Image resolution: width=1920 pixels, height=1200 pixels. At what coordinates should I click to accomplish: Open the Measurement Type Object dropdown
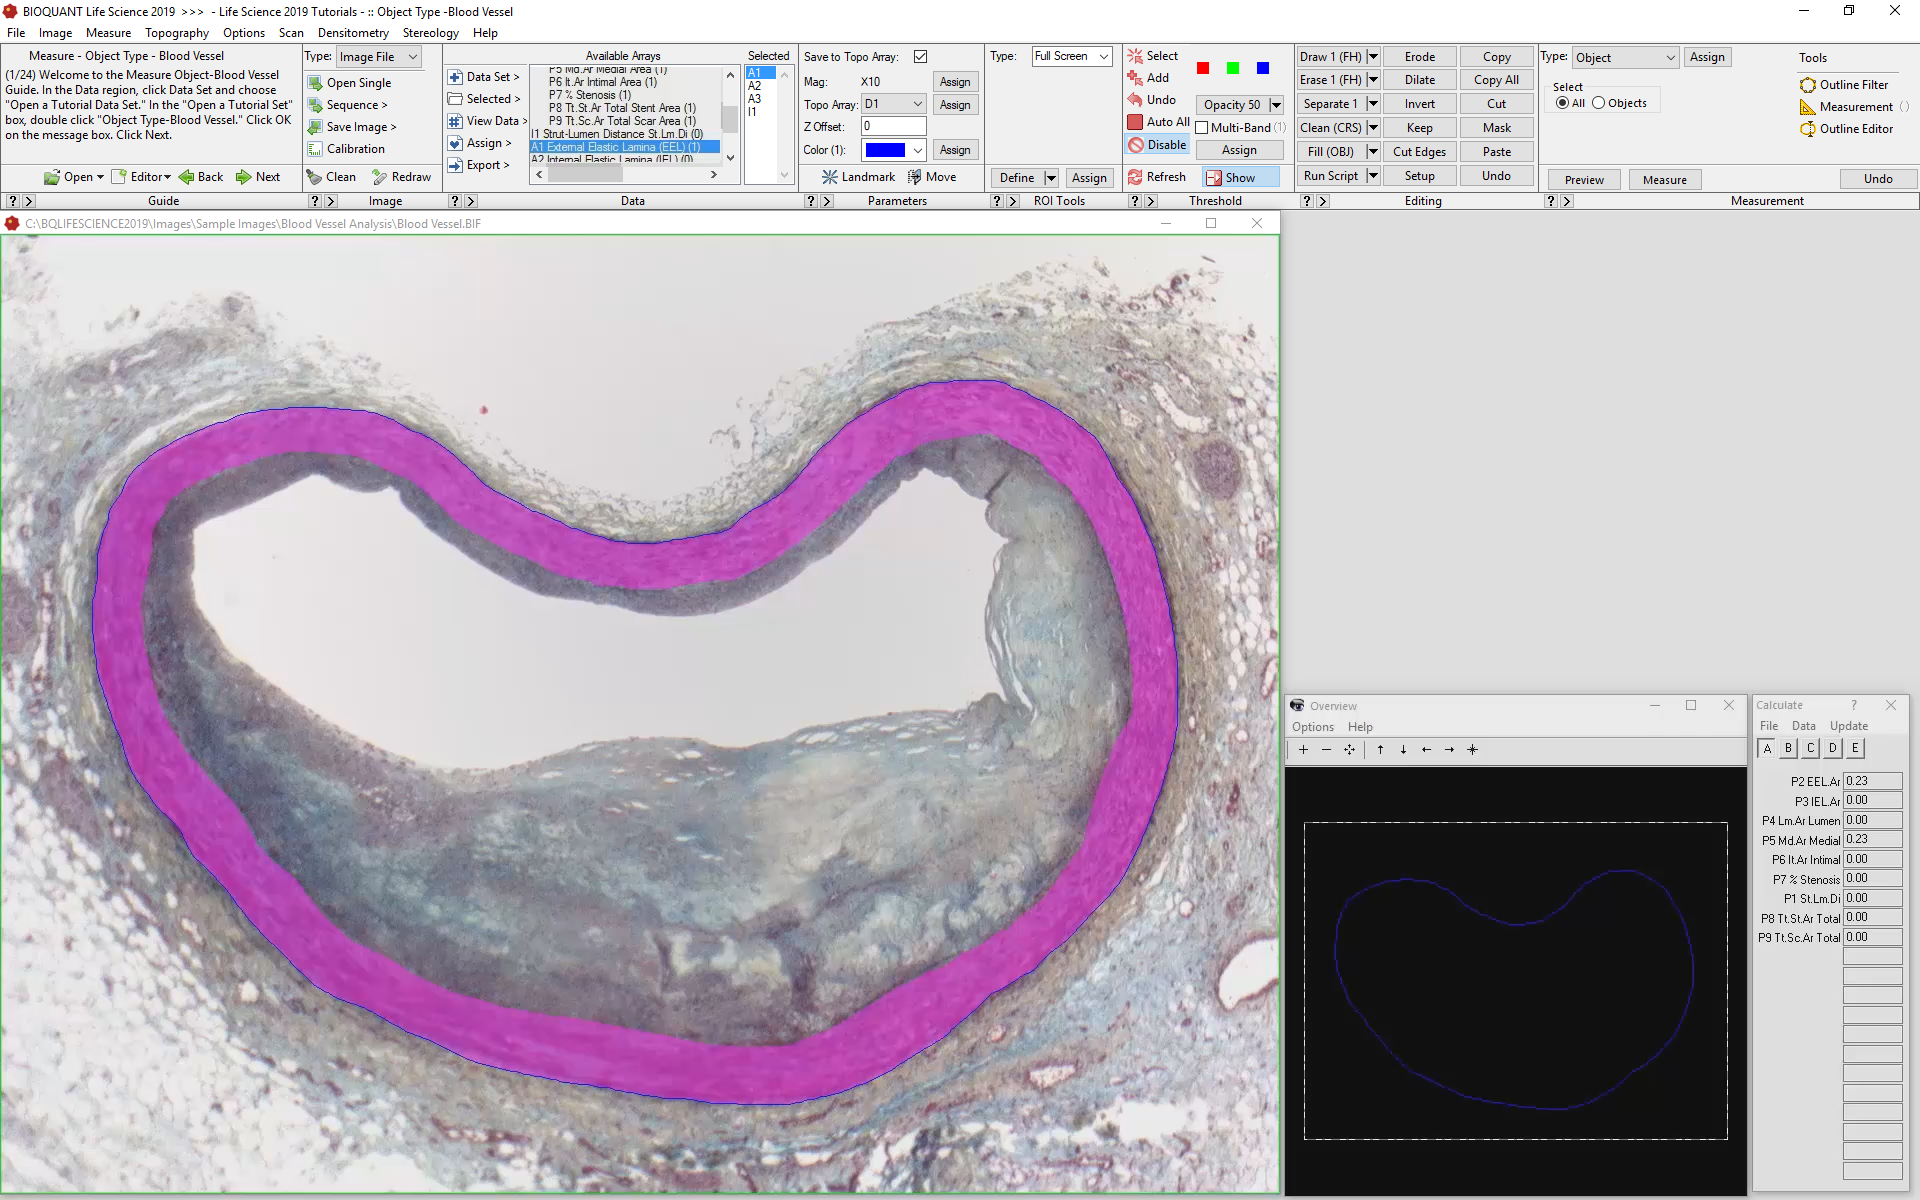point(1625,58)
